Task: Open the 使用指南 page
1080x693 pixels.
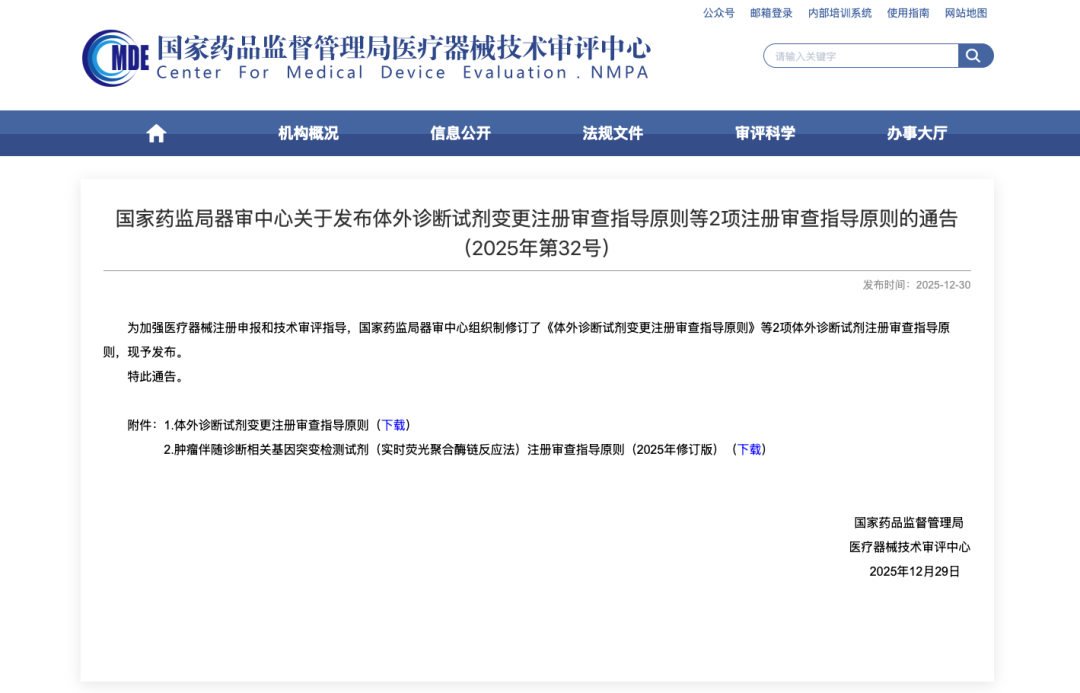Action: pyautogui.click(x=906, y=13)
